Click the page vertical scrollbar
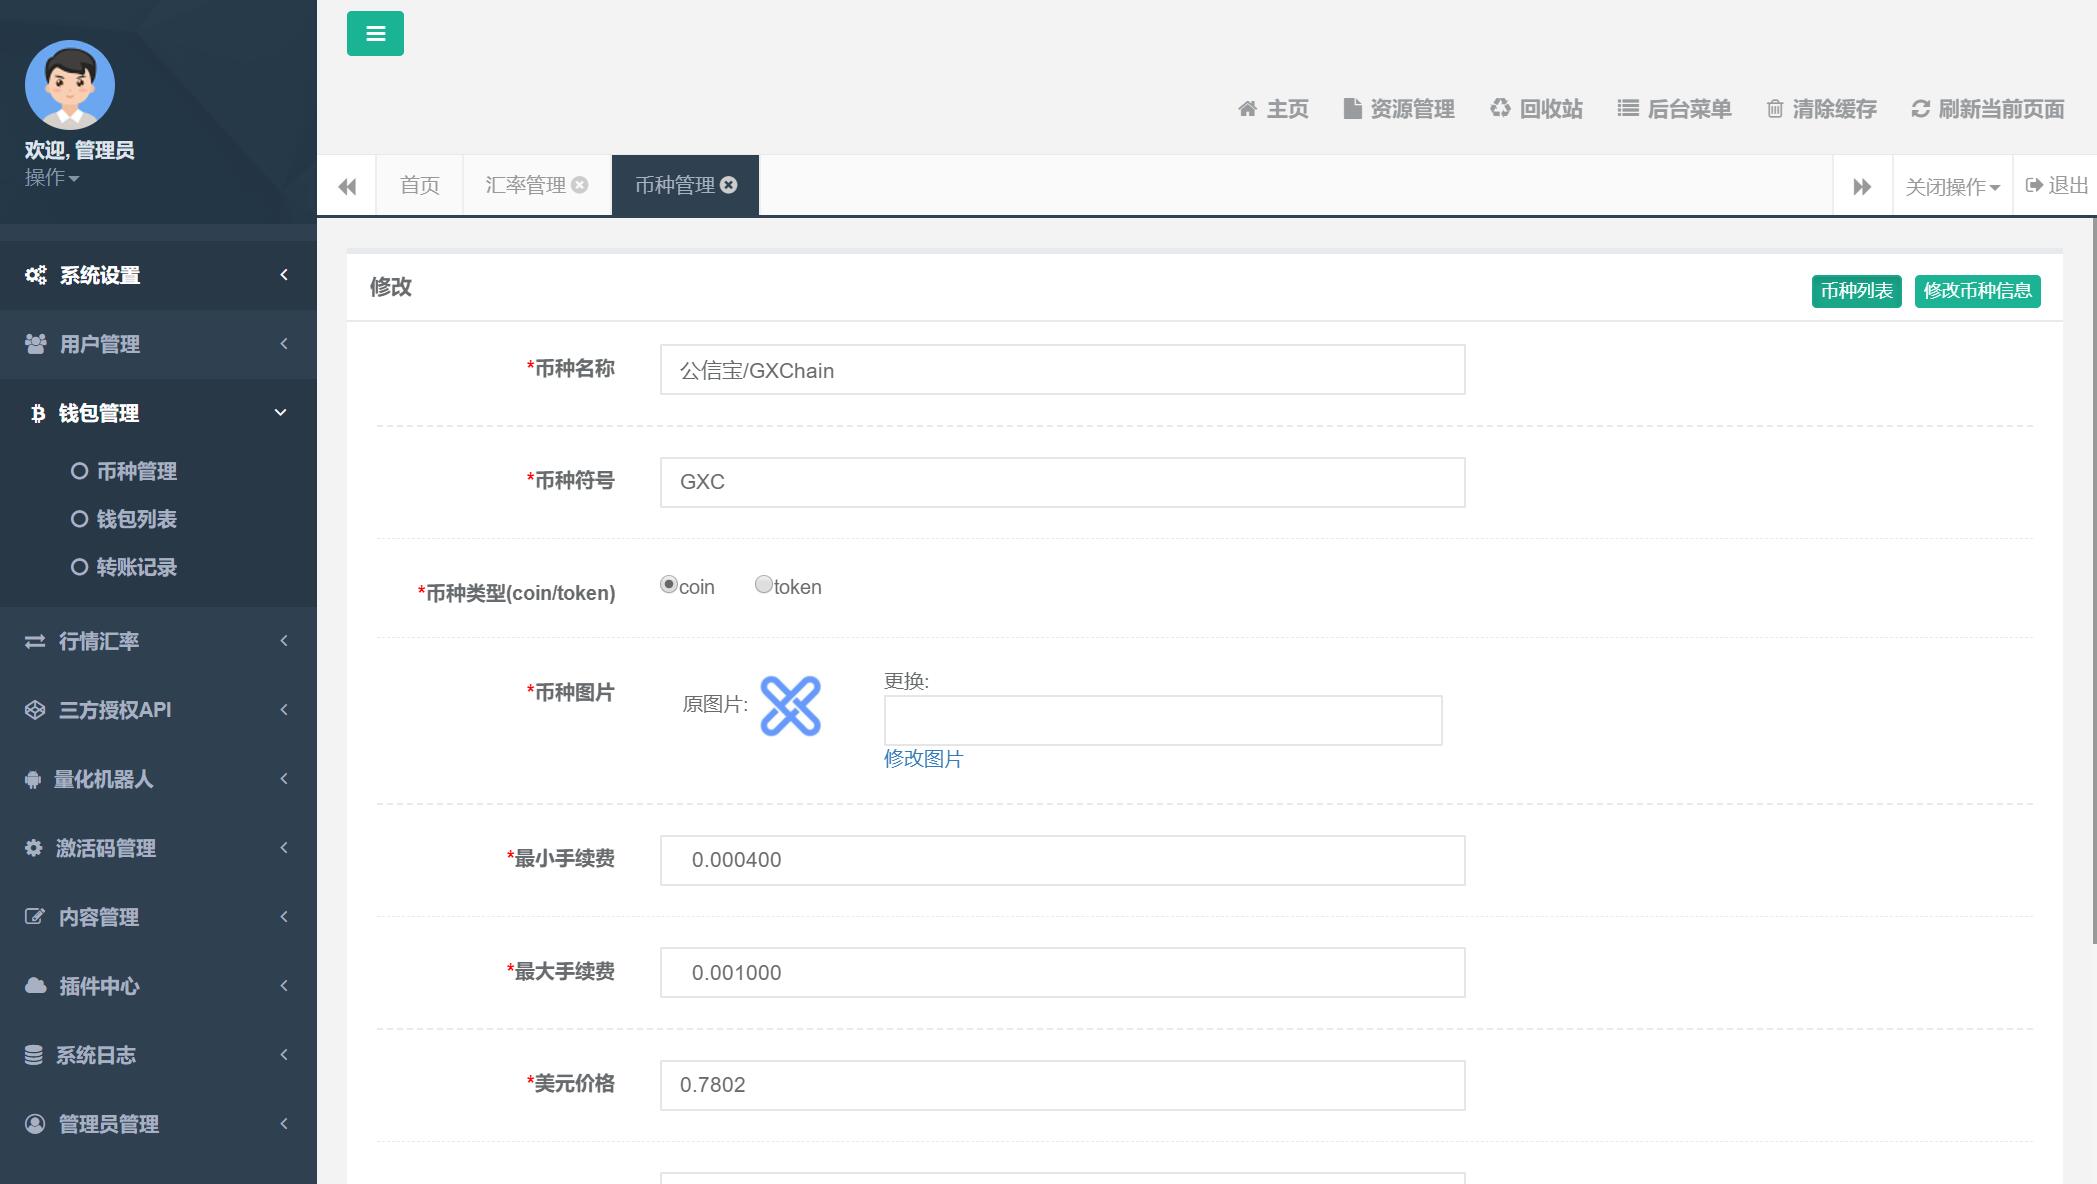 2093,580
